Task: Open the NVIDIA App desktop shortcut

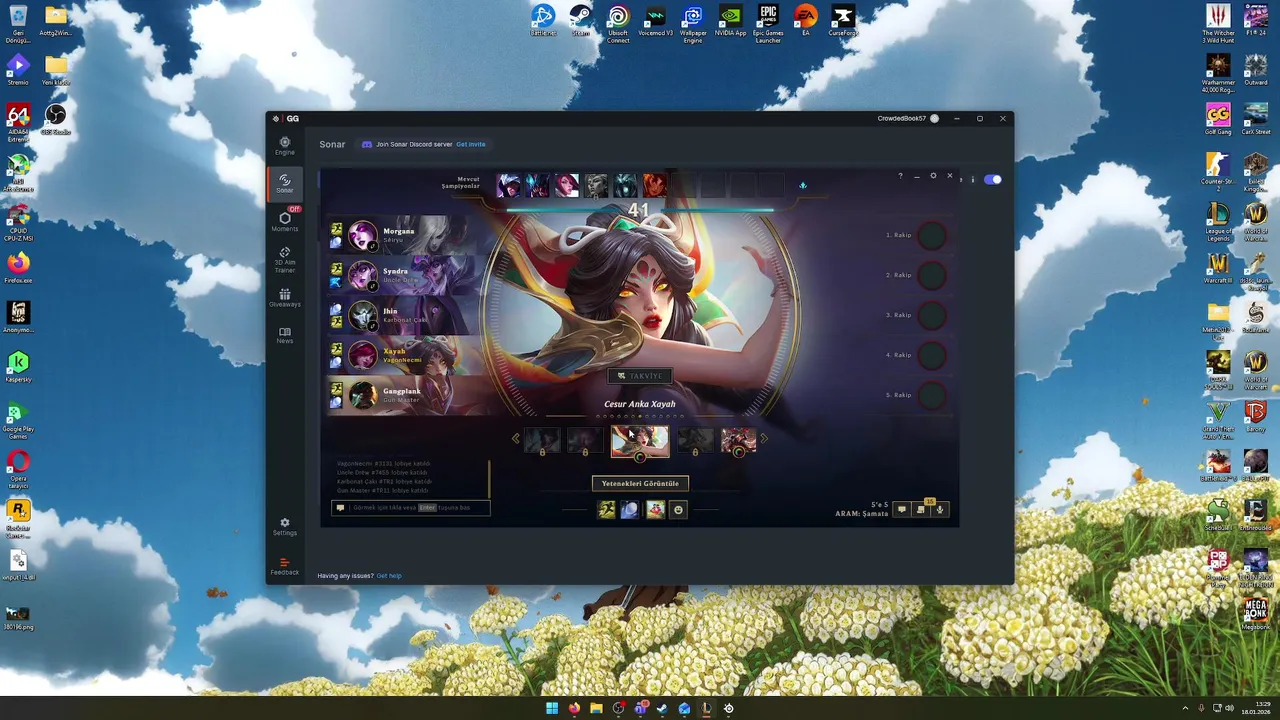Action: pyautogui.click(x=731, y=20)
